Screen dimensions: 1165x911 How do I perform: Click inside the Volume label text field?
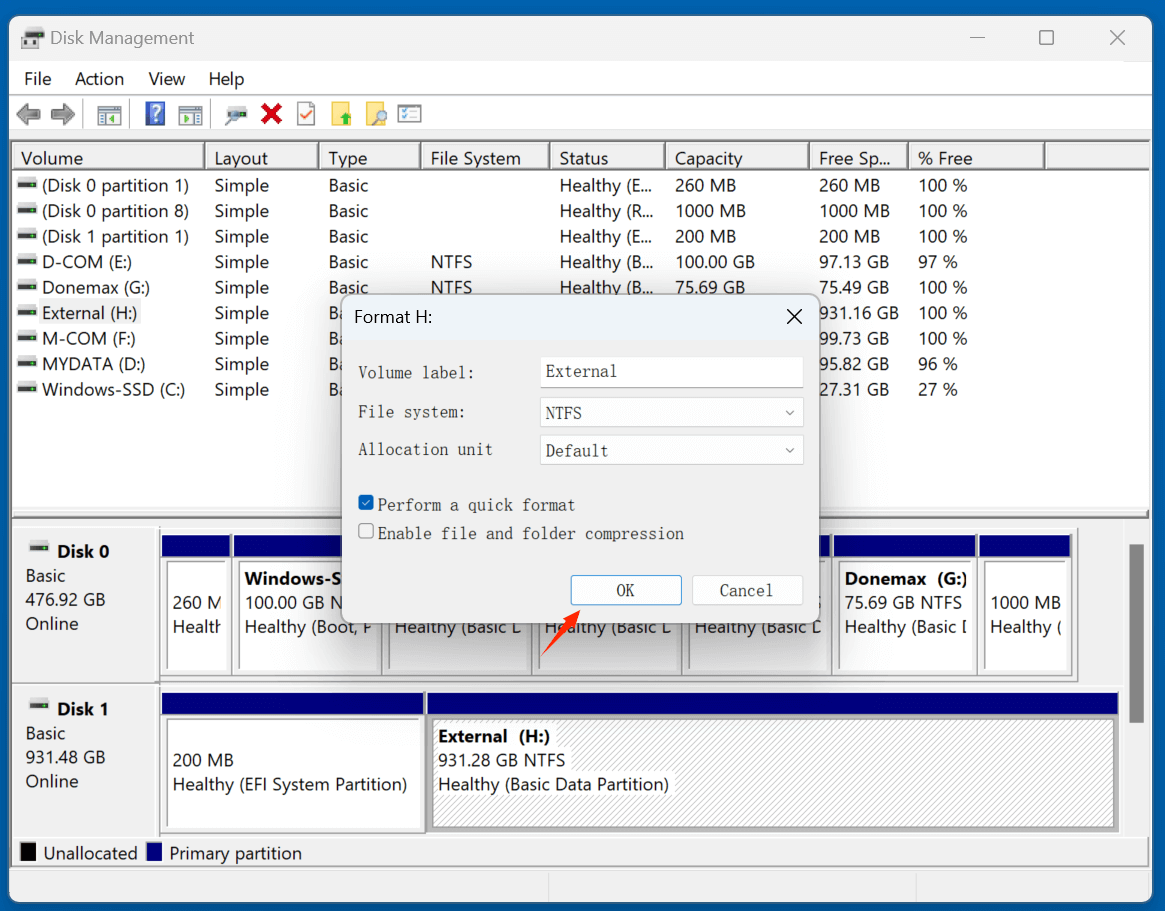pyautogui.click(x=671, y=372)
